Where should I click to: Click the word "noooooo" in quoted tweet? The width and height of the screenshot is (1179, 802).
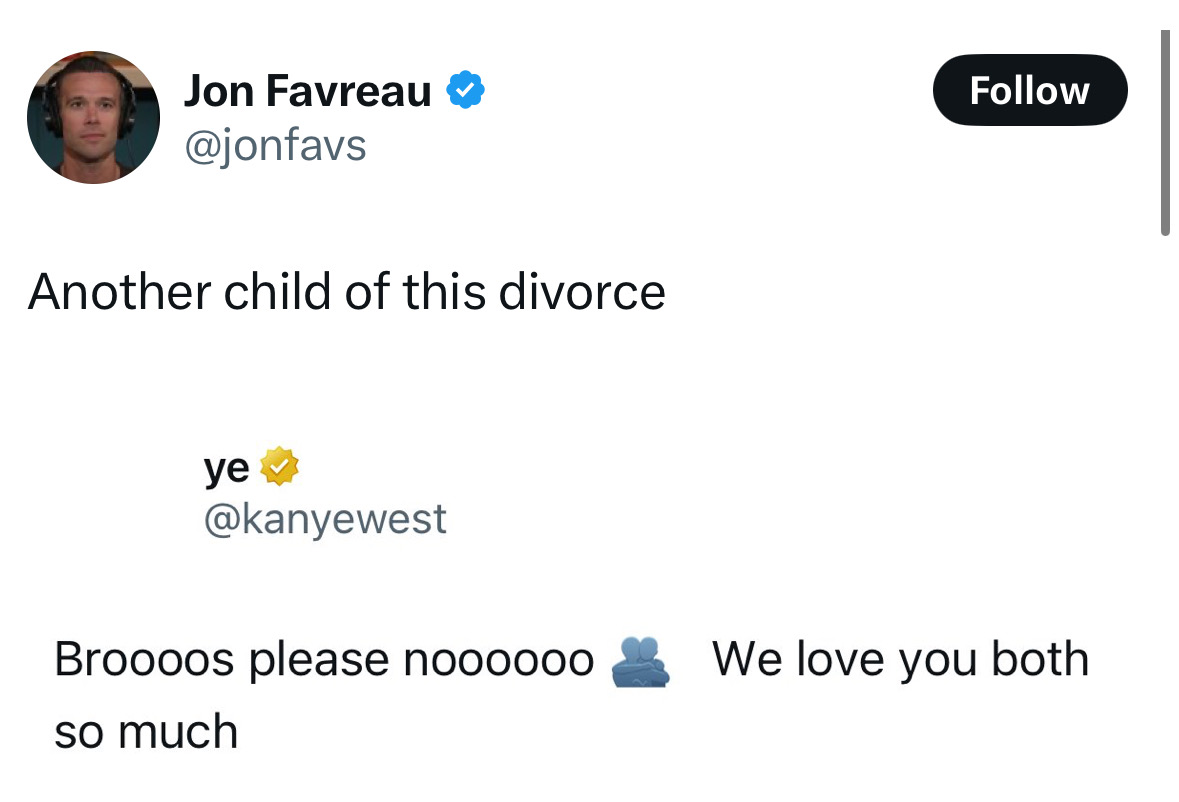[x=499, y=661]
